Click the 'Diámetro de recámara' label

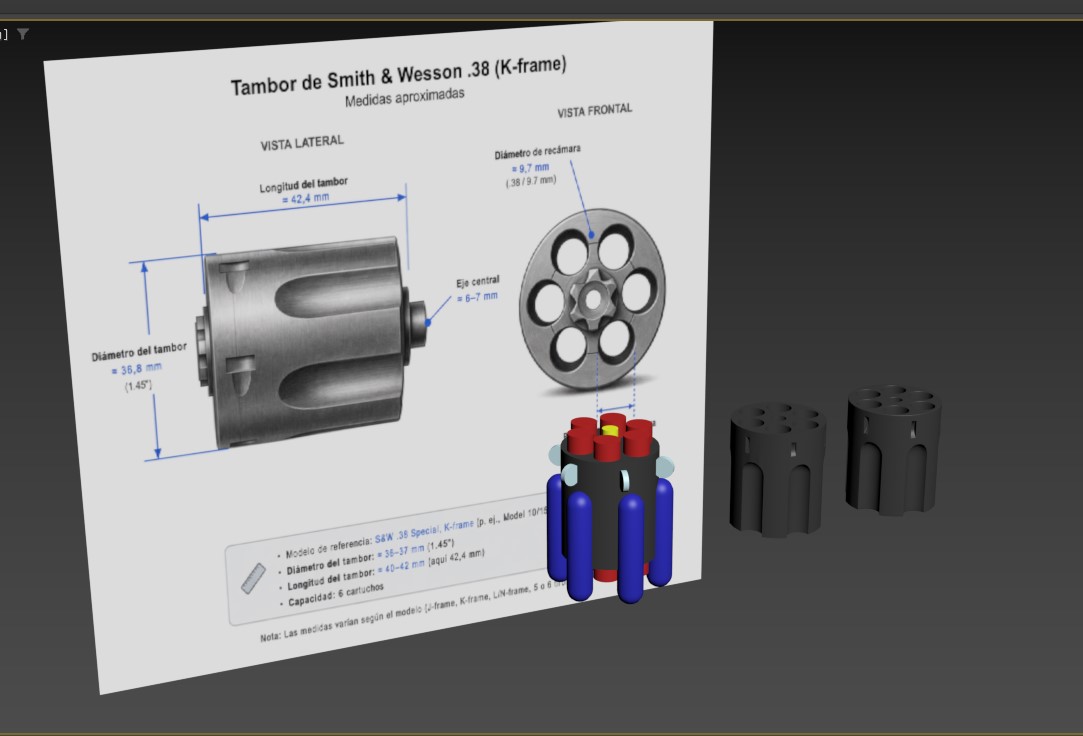(x=537, y=152)
